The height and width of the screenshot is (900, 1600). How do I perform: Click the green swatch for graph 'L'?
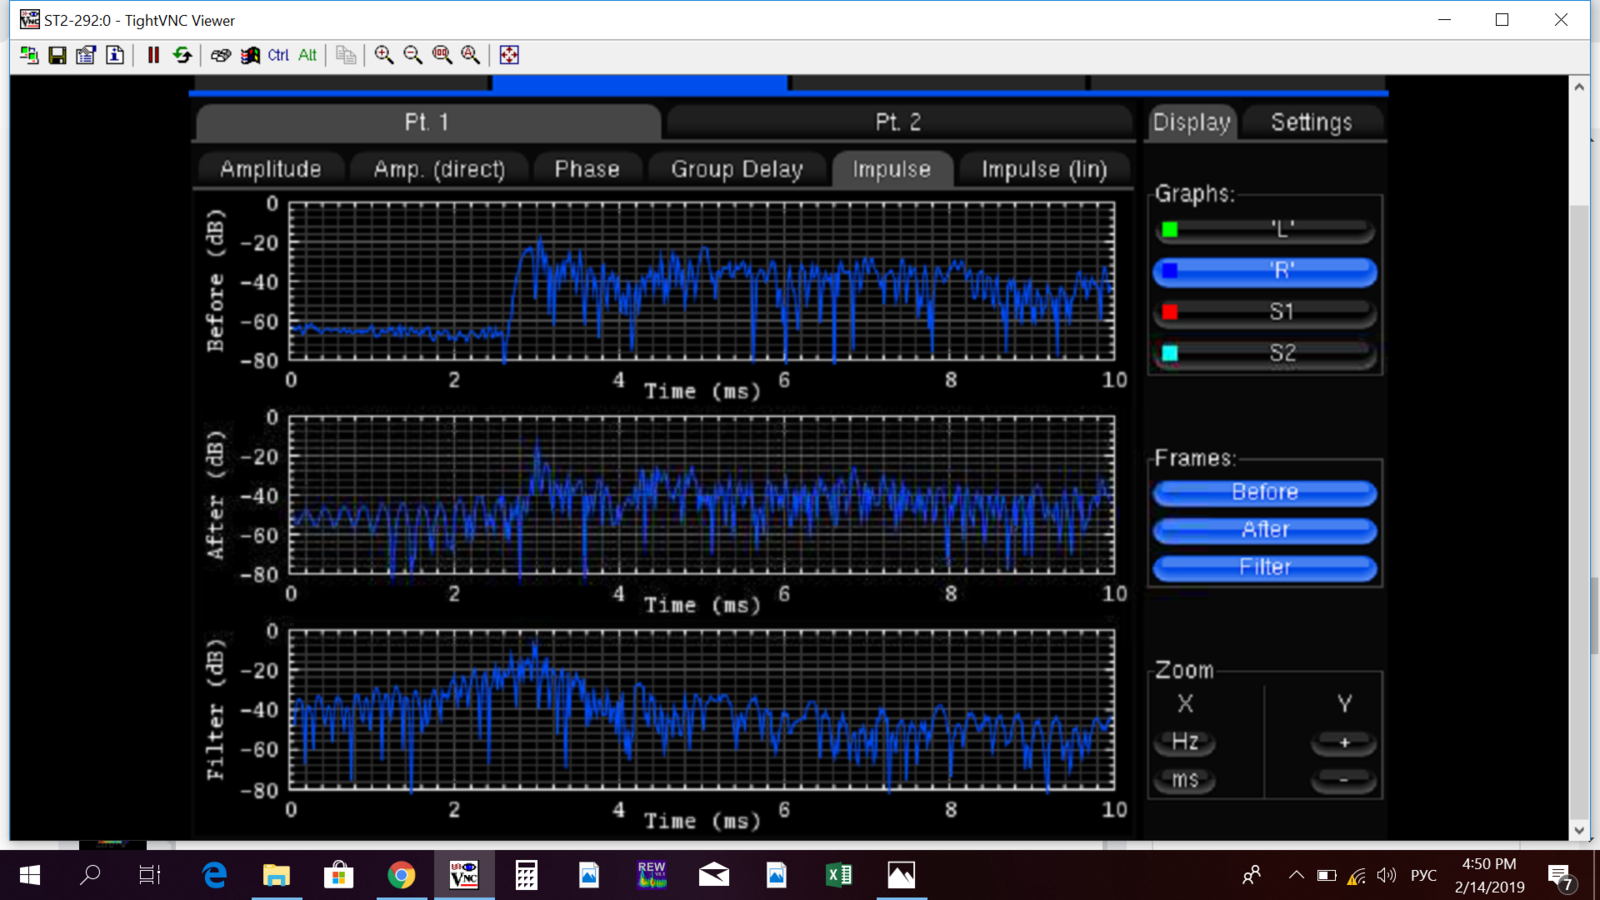click(1170, 230)
